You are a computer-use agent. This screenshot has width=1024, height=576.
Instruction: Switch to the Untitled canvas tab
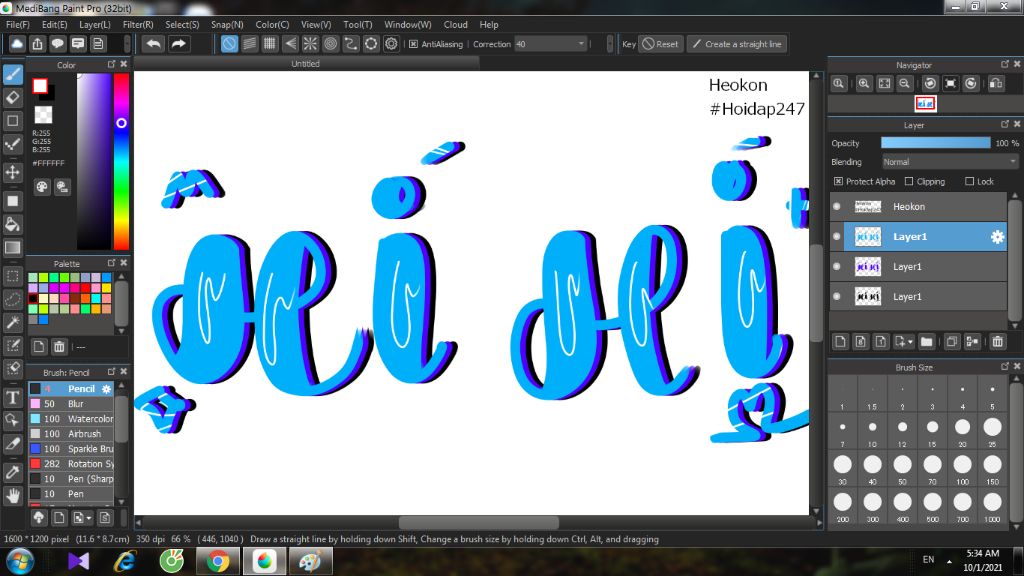[x=304, y=62]
